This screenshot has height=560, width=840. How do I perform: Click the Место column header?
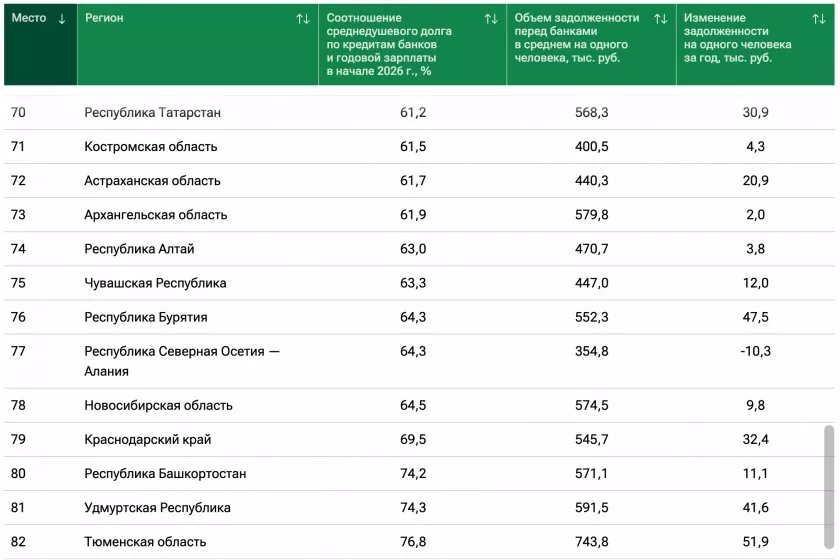coord(29,19)
